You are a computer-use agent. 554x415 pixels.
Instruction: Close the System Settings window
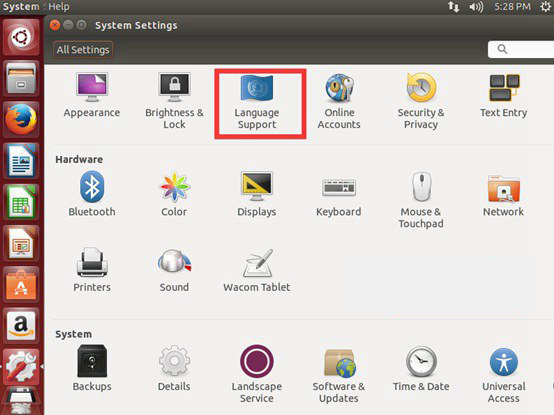click(55, 25)
